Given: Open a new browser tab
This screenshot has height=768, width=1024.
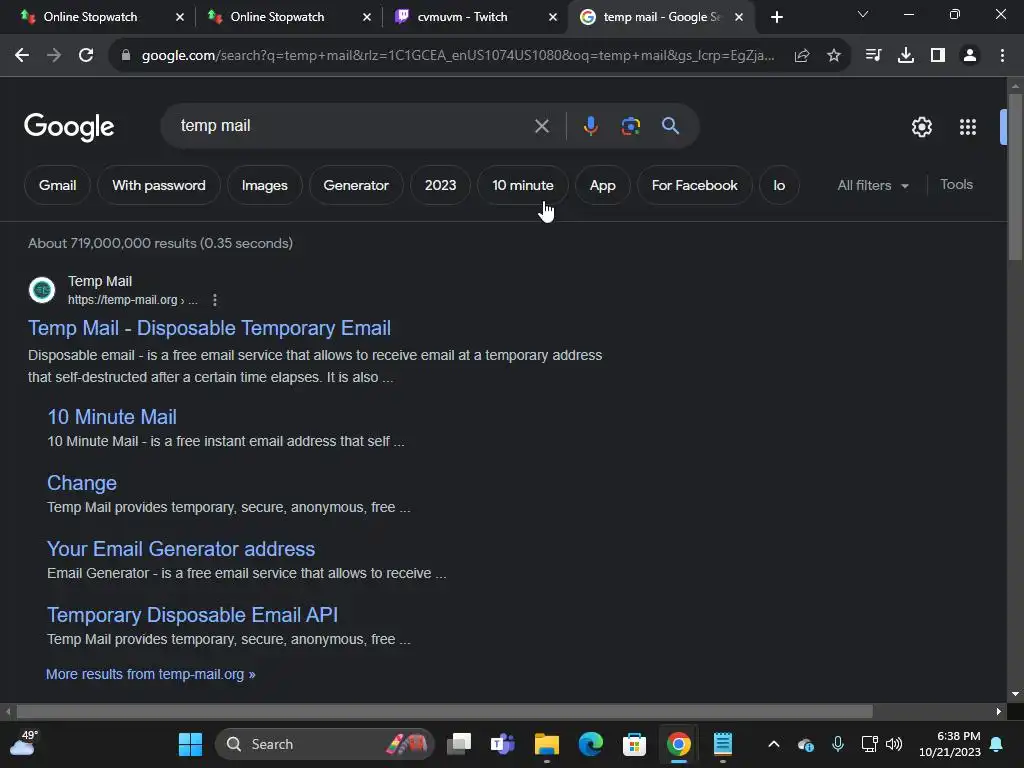Looking at the screenshot, I should coord(776,17).
